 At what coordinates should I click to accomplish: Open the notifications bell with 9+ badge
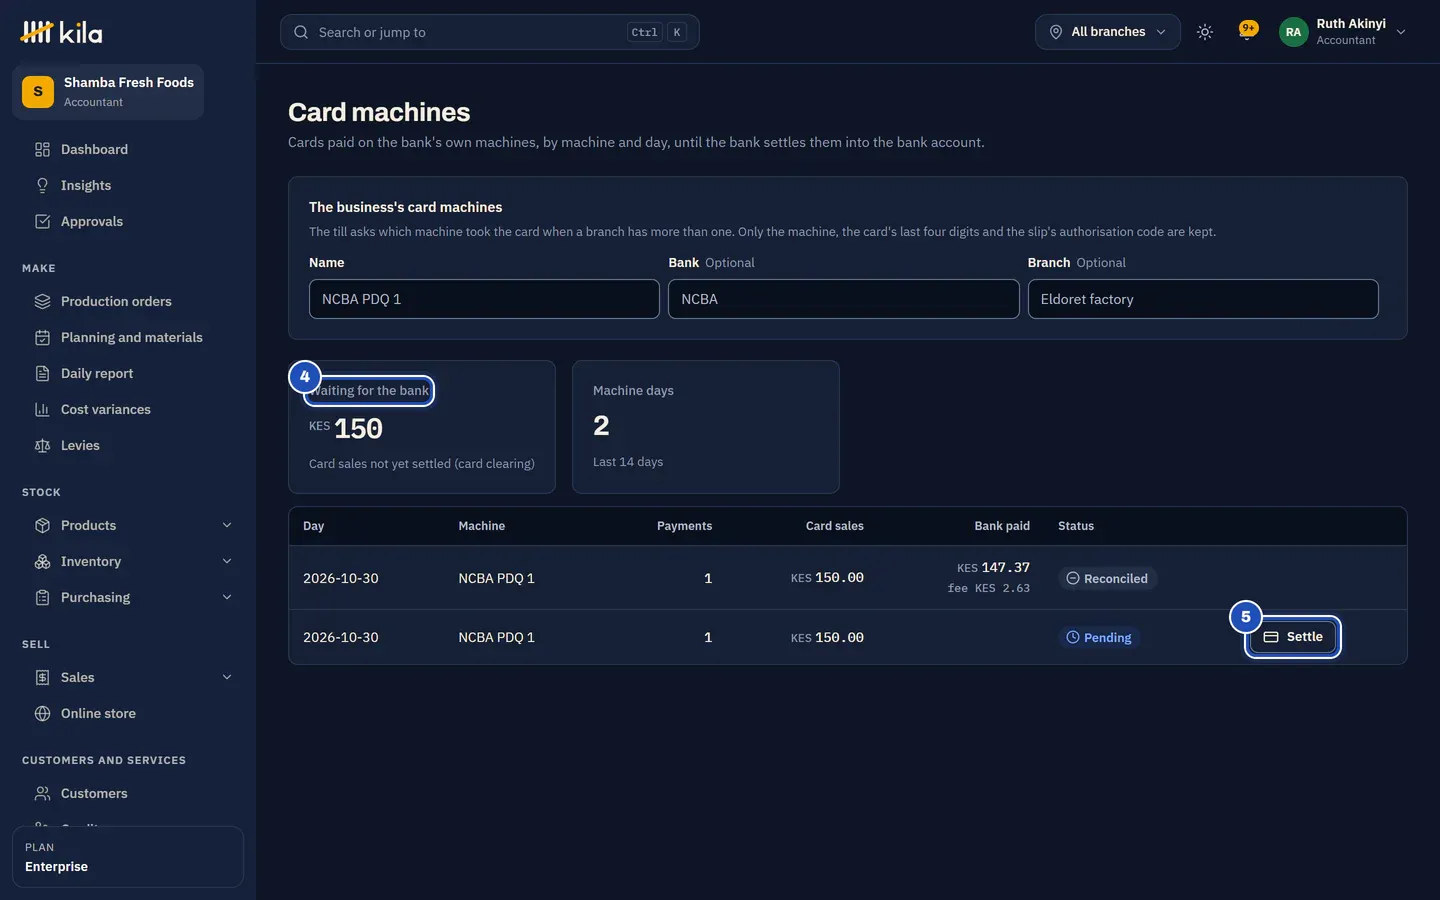click(x=1247, y=31)
